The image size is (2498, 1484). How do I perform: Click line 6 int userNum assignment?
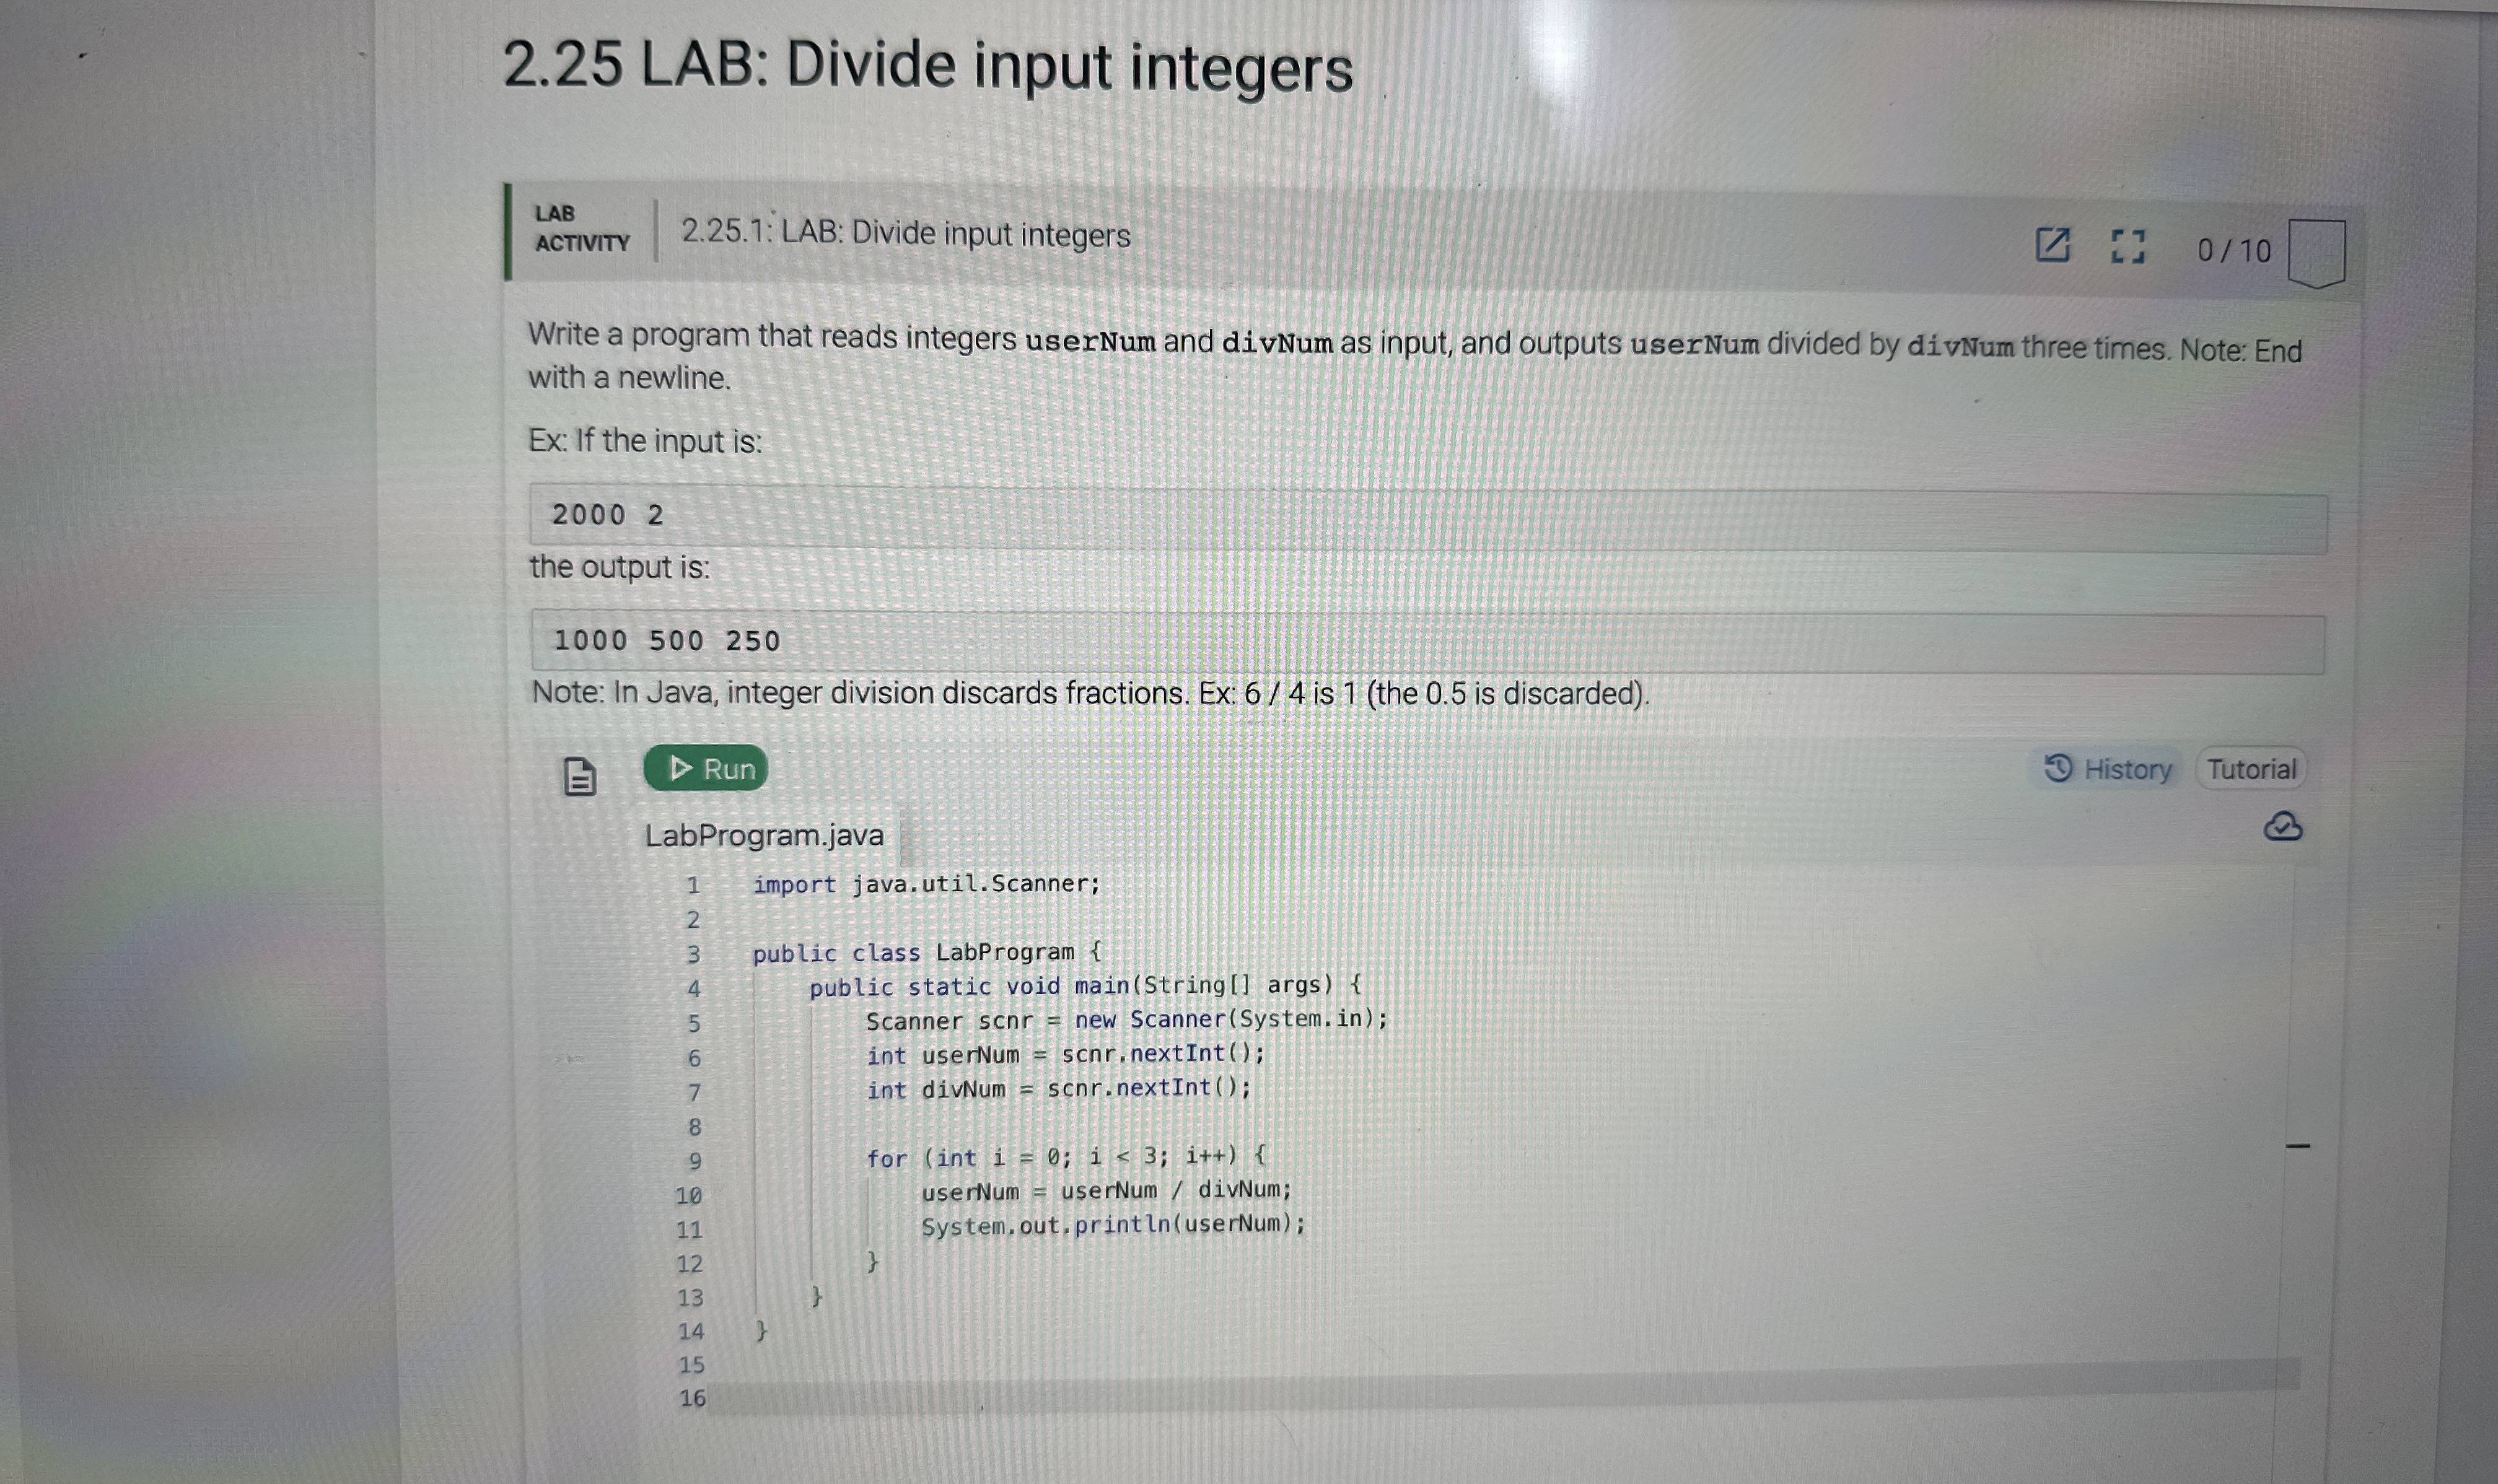(x=1065, y=1054)
